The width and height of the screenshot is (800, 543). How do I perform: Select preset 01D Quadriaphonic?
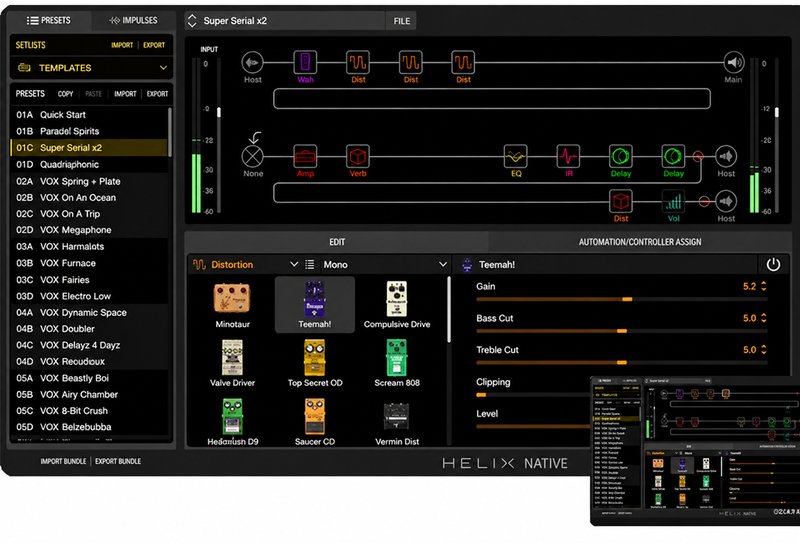point(89,164)
